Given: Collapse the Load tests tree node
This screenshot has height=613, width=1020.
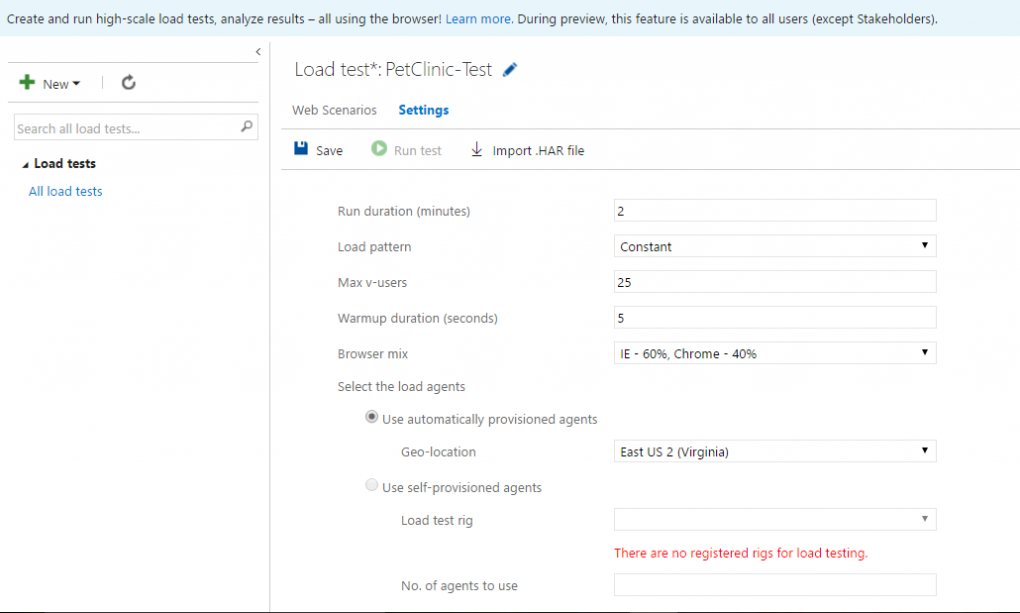Looking at the screenshot, I should click(25, 165).
